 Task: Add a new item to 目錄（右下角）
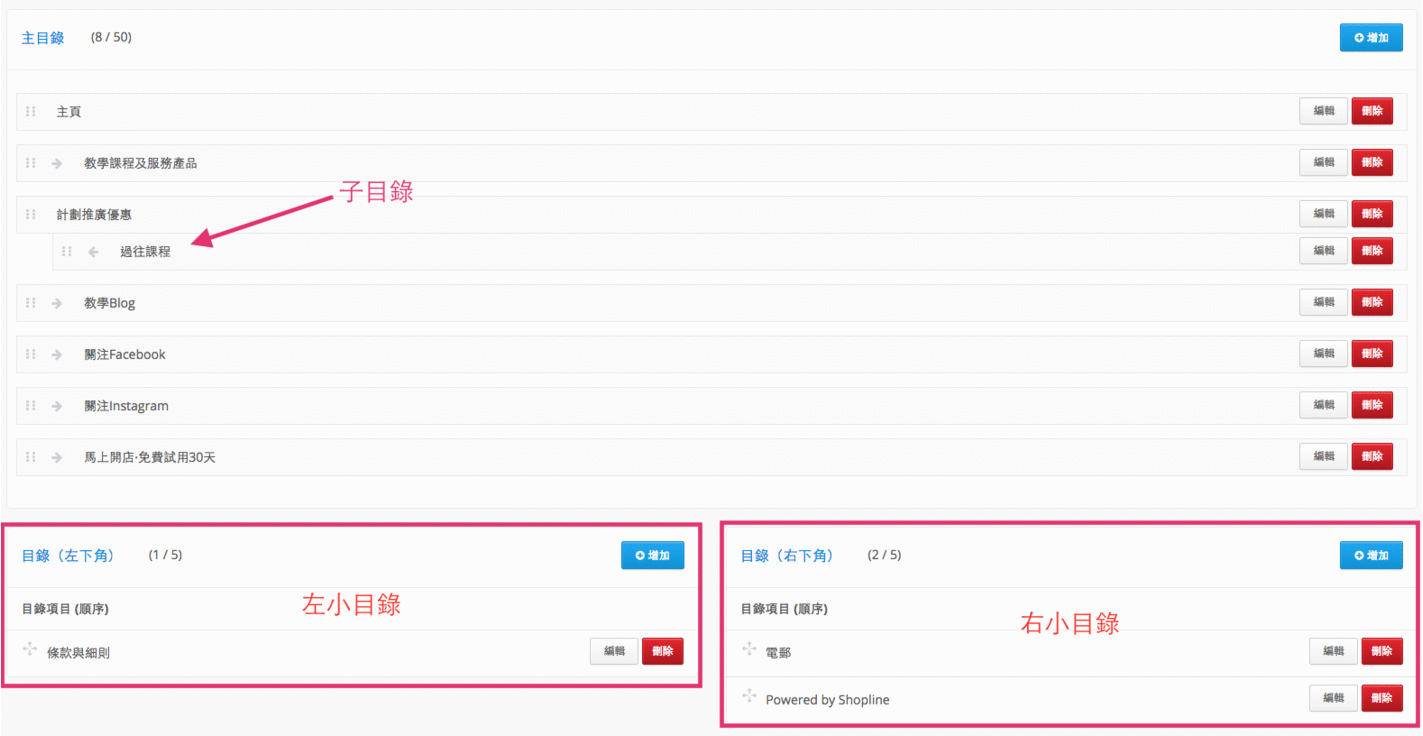(1371, 555)
